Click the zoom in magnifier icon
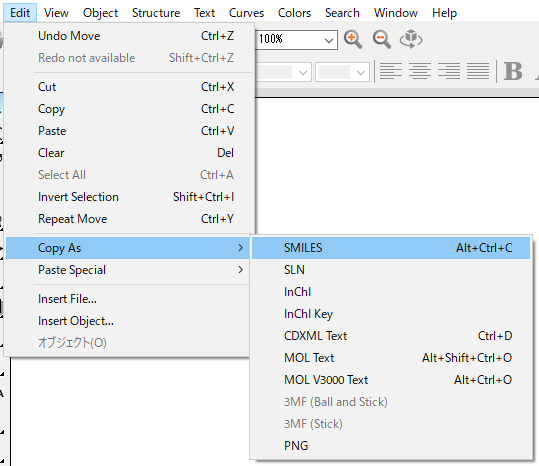The height and width of the screenshot is (466, 539). point(353,39)
